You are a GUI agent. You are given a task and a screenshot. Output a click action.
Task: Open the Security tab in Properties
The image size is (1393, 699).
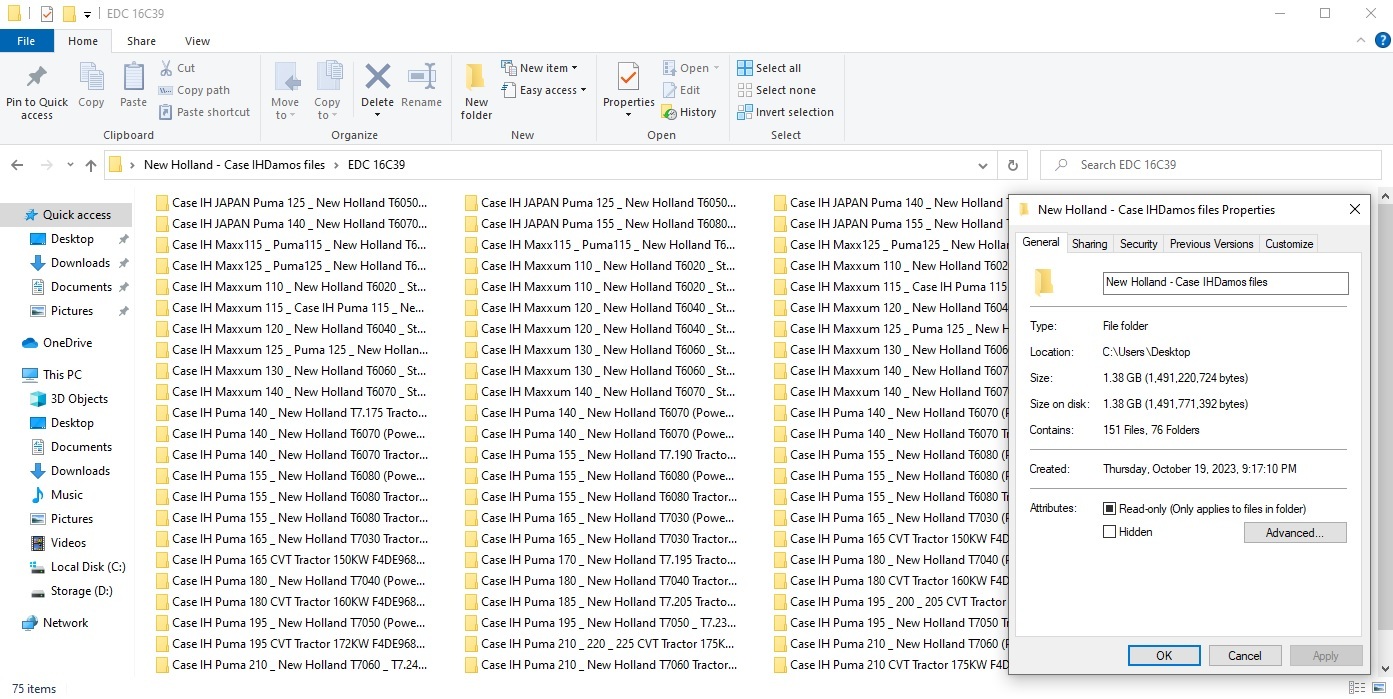point(1138,244)
